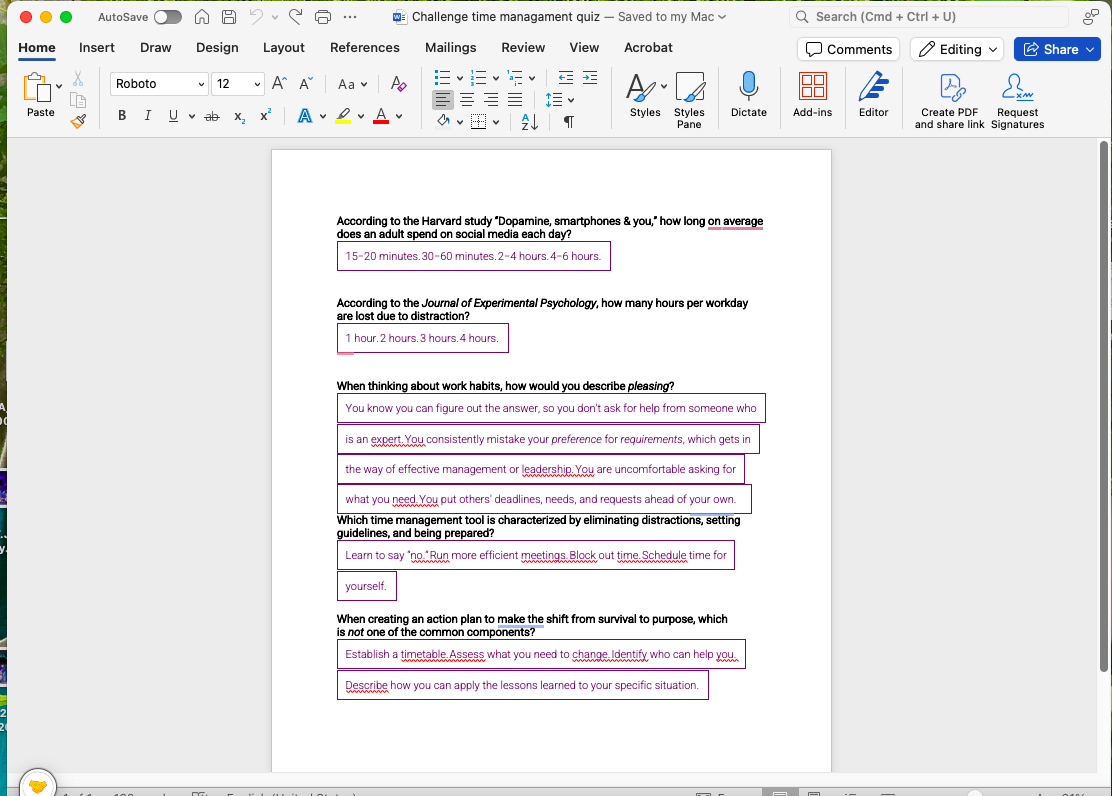The width and height of the screenshot is (1112, 796).
Task: Open the Editing mode dropdown
Action: point(957,49)
